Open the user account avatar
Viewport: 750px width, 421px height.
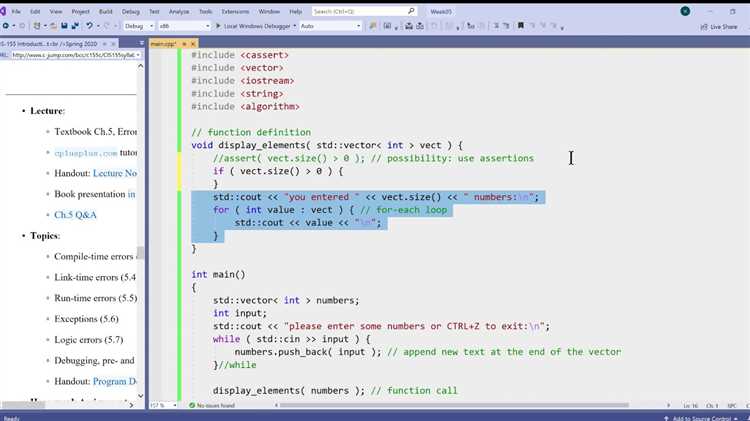685,11
